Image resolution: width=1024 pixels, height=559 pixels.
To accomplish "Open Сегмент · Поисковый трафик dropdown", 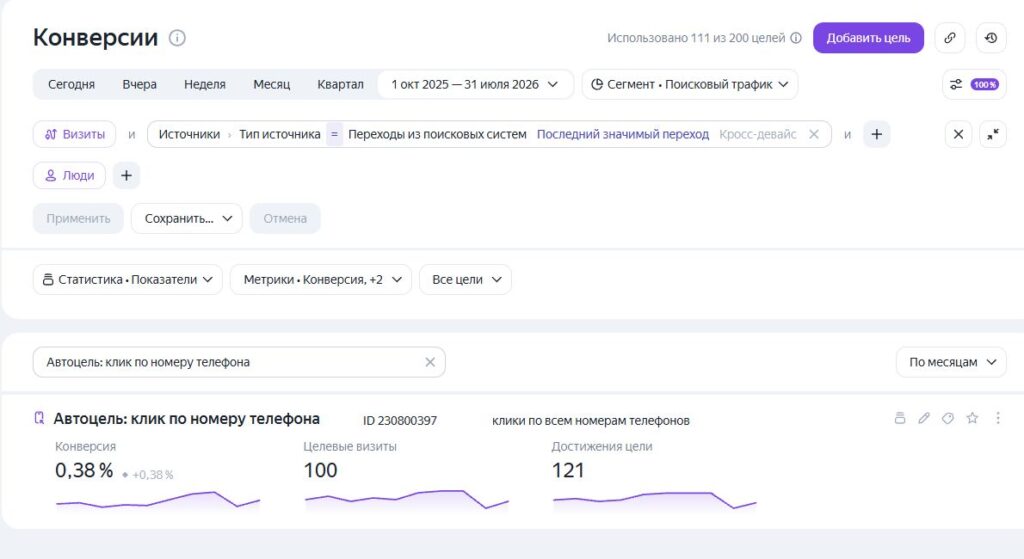I will [x=690, y=84].
